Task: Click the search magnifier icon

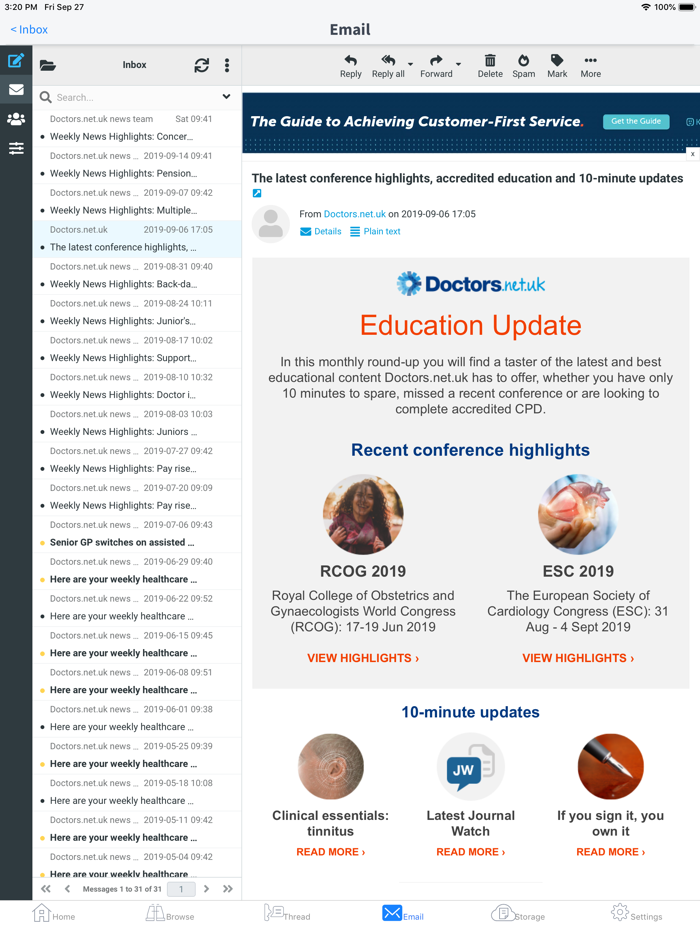Action: 45,97
